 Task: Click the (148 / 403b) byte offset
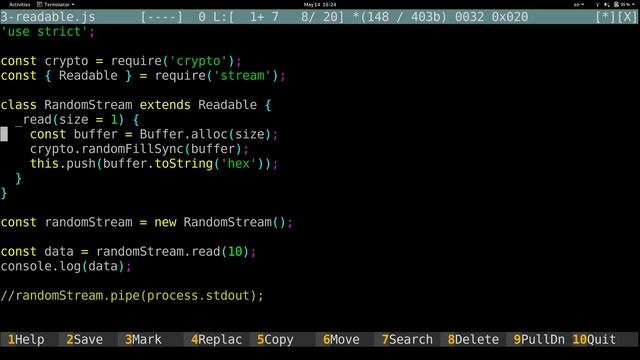404,17
